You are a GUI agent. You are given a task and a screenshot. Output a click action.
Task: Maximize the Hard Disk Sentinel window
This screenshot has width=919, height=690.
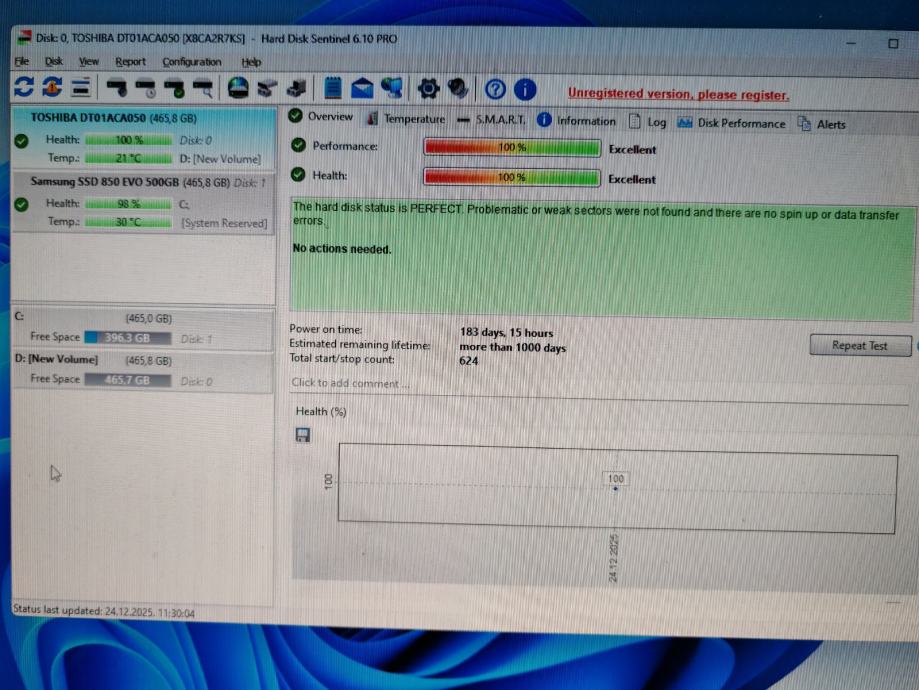[x=893, y=43]
